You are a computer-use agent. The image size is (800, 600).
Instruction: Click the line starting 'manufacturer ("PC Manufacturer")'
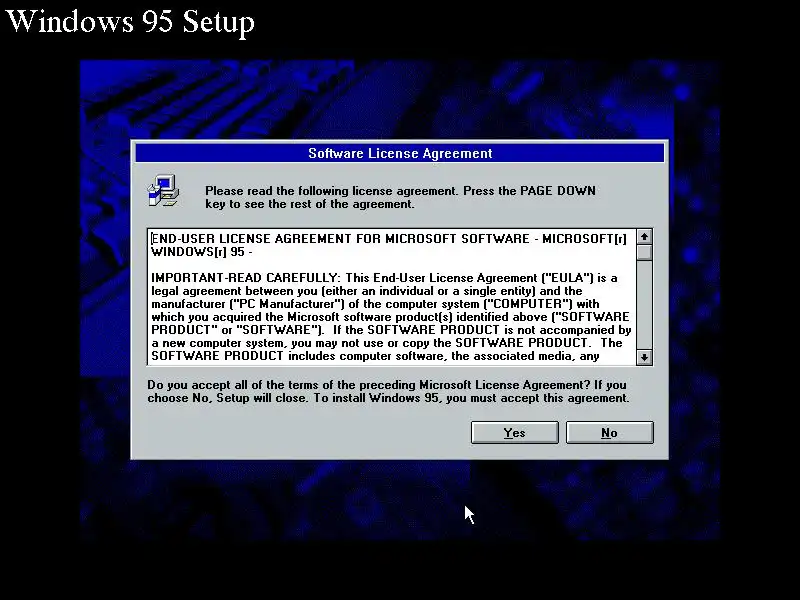pyautogui.click(x=375, y=304)
